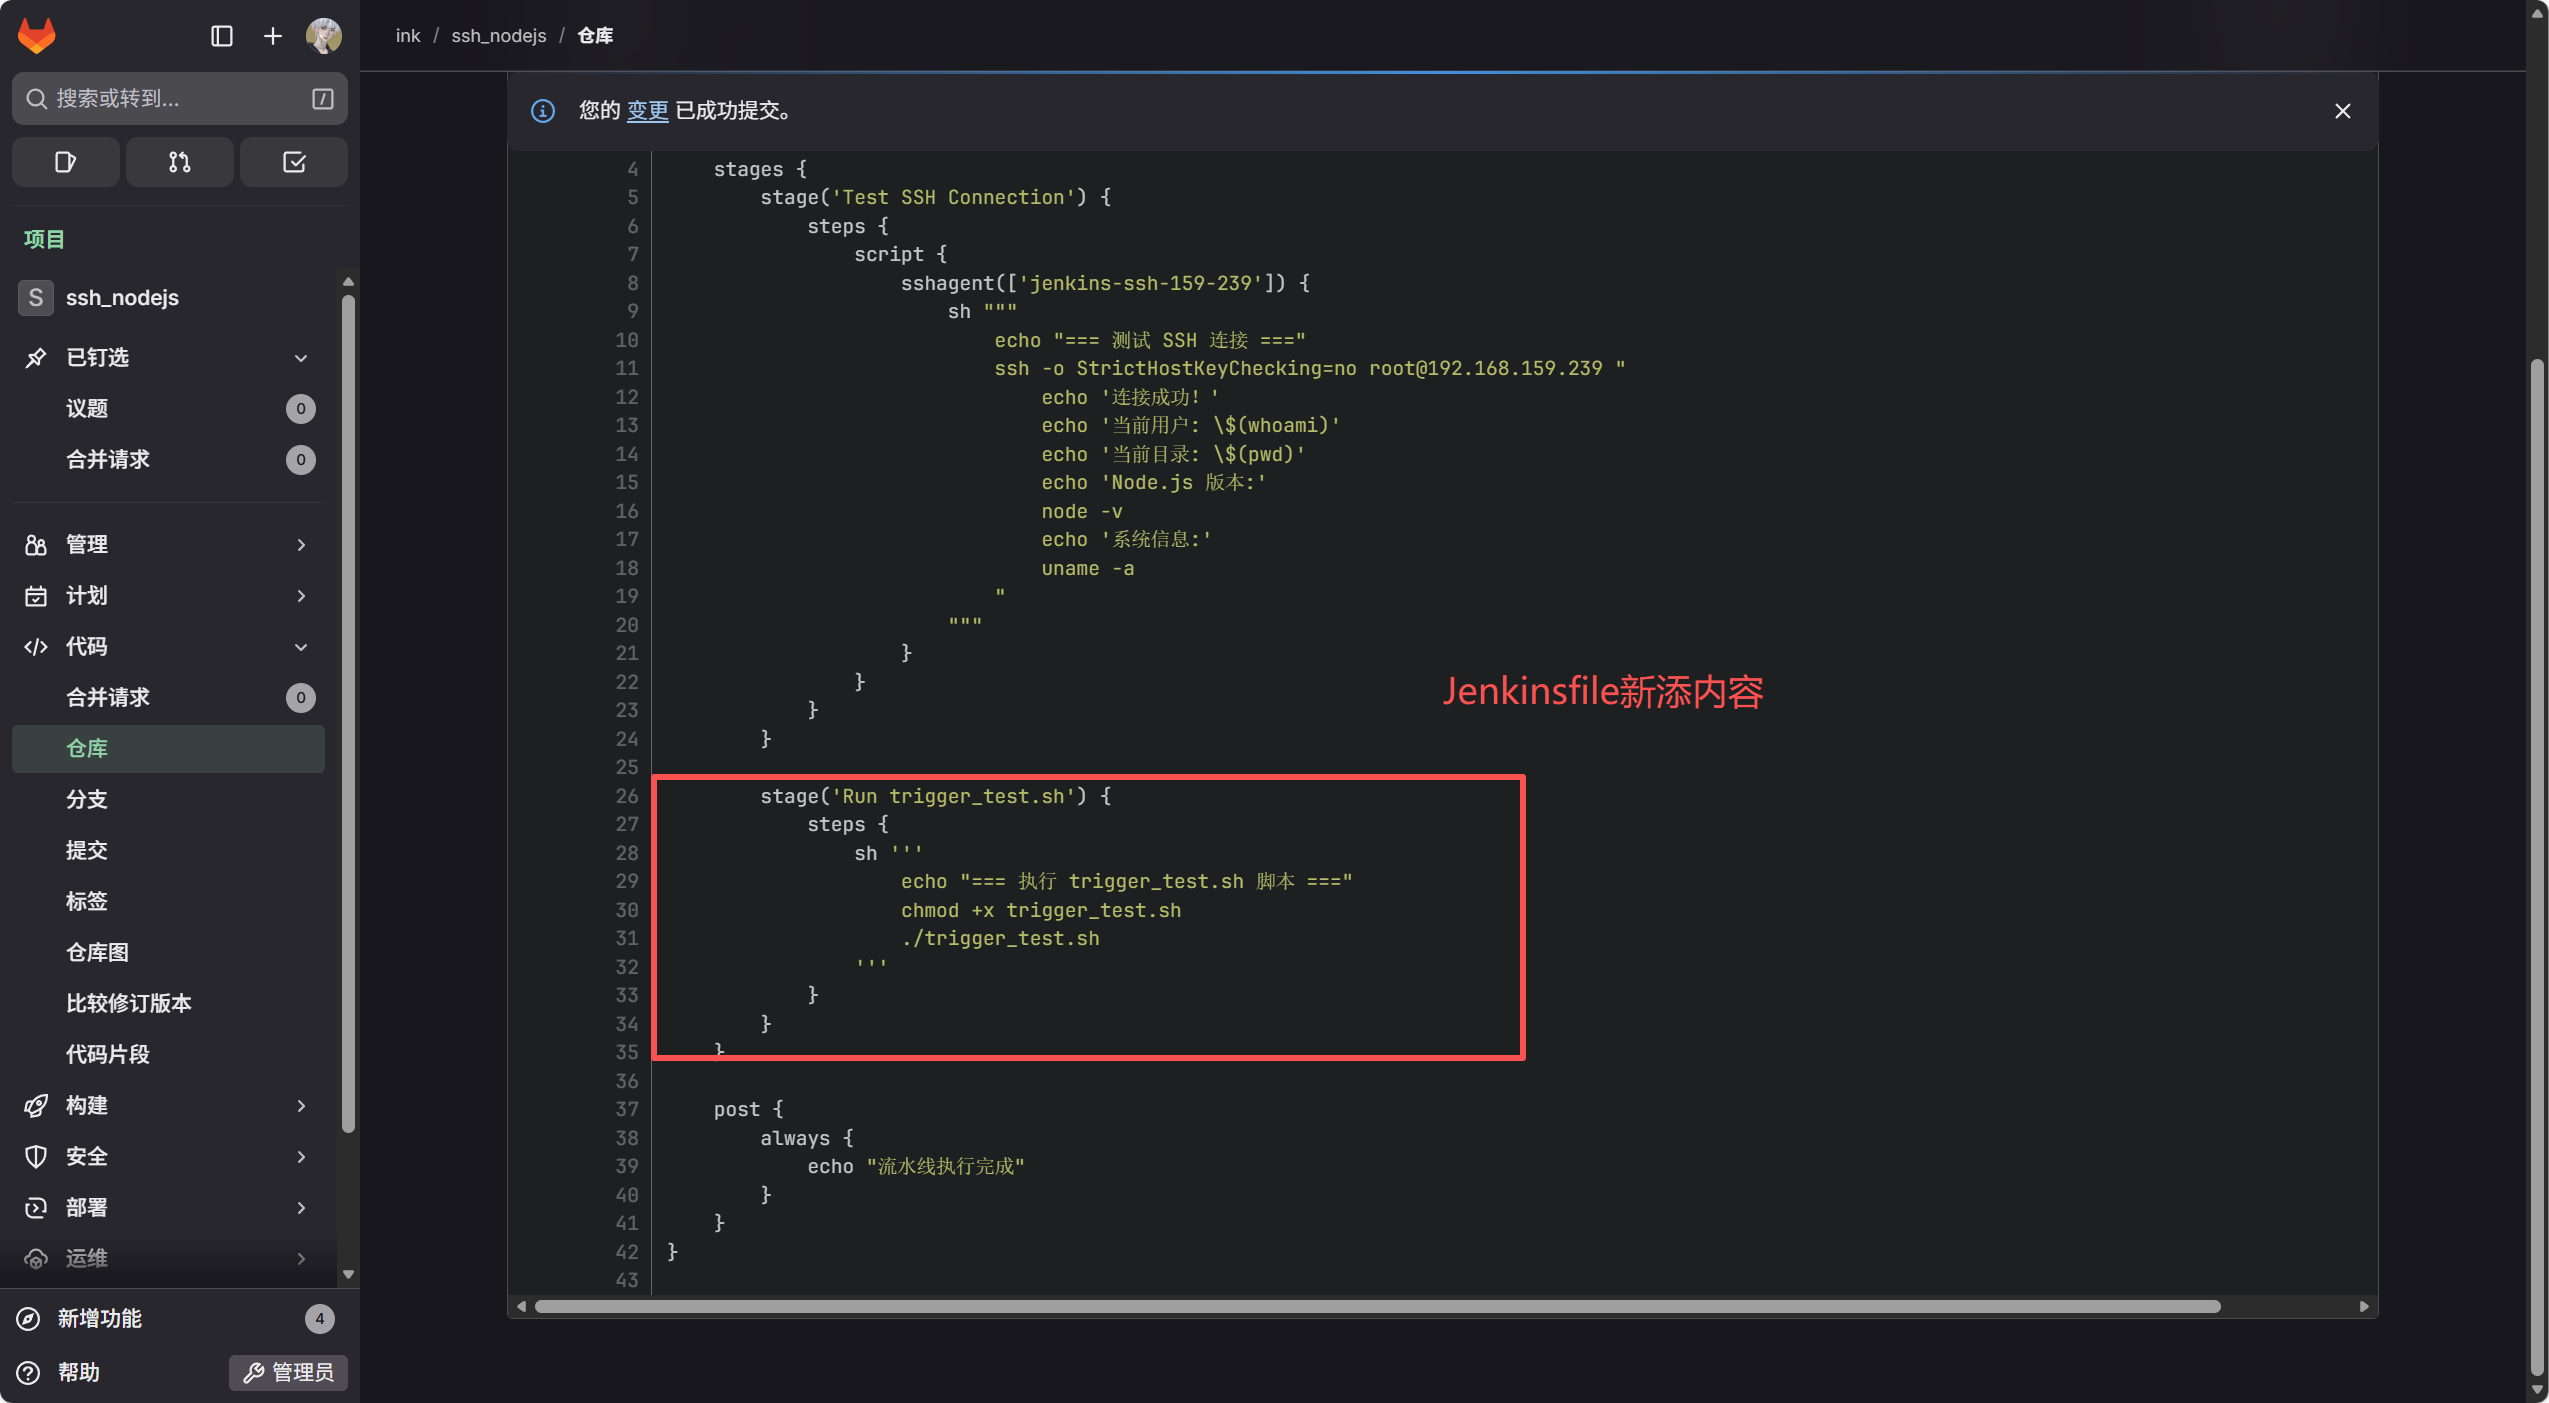2549x1403 pixels.
Task: Dismiss the commit success alert
Action: [x=2342, y=111]
